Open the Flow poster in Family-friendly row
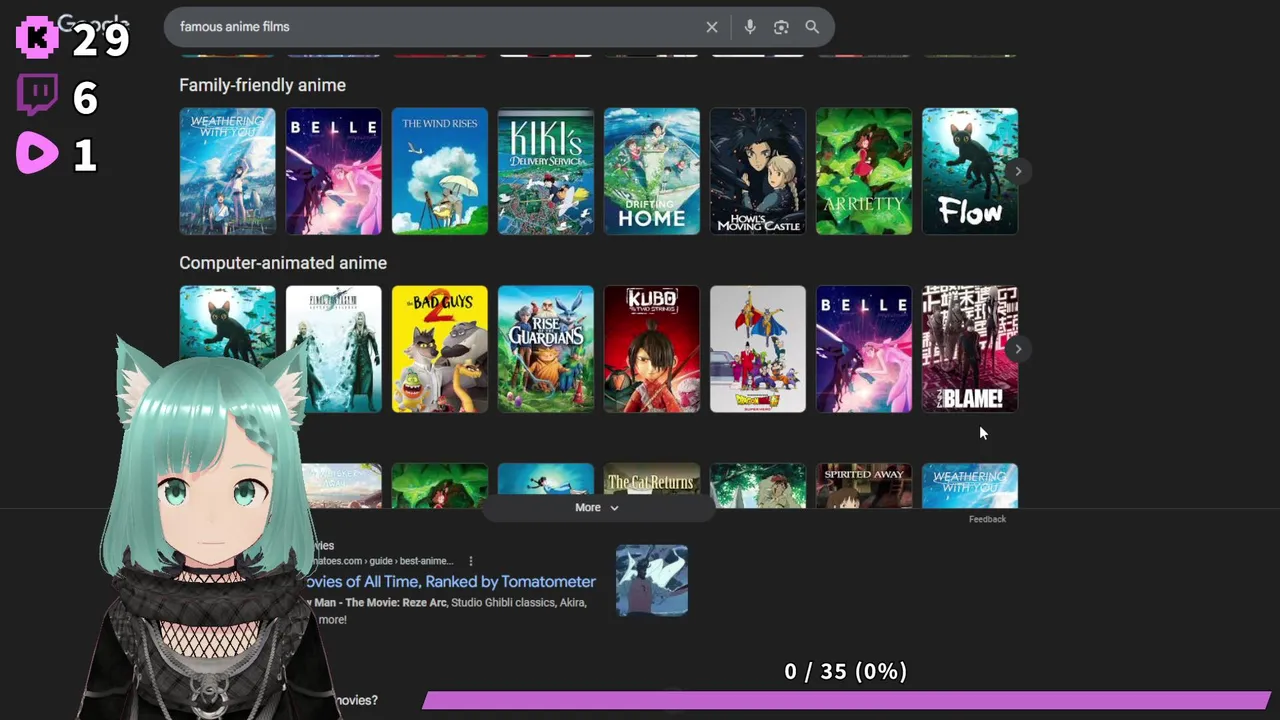Screen dimensions: 1280x720 [x=969, y=171]
